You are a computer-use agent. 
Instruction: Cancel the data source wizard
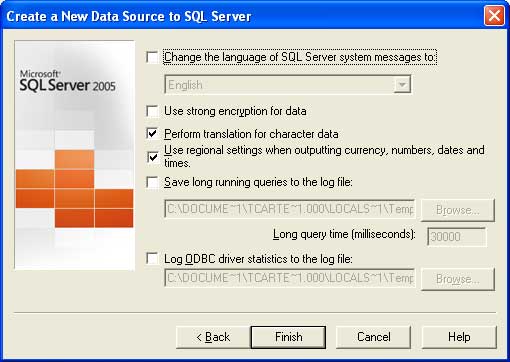tap(373, 337)
